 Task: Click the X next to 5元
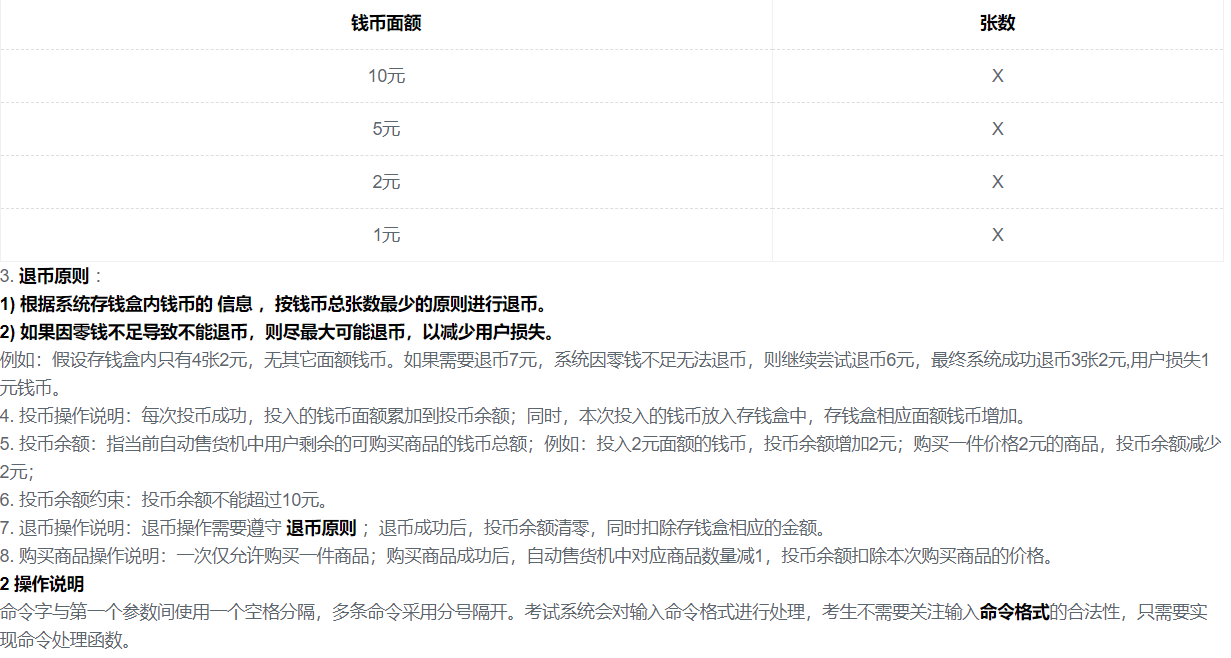996,128
